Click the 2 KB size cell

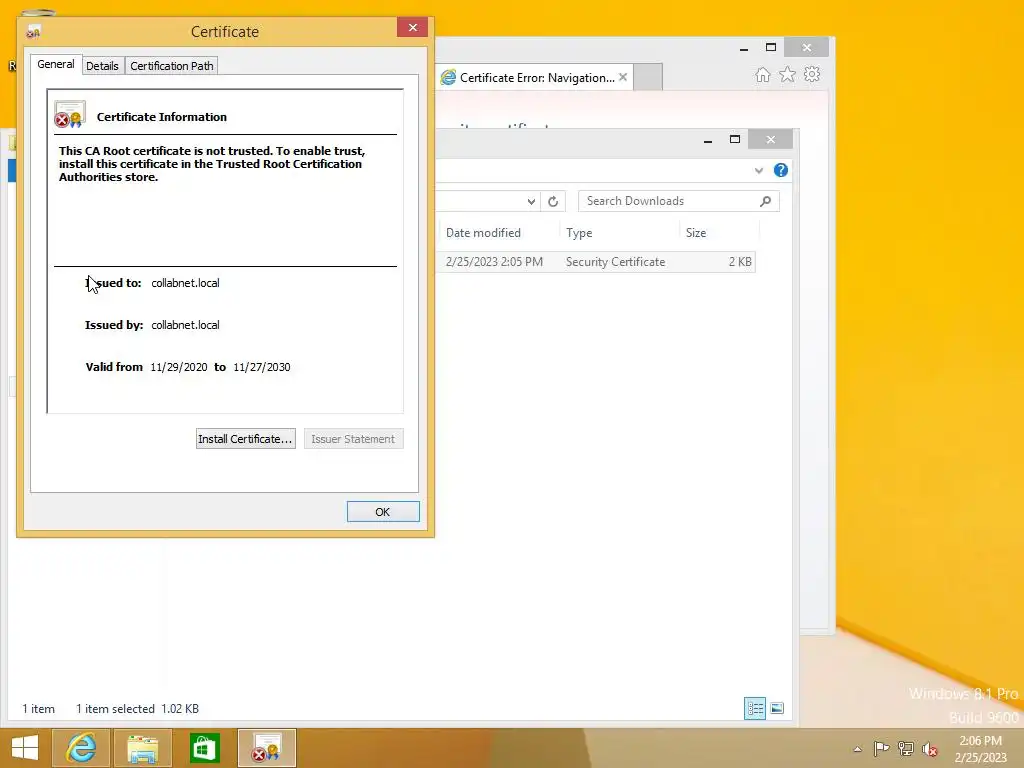coord(740,262)
